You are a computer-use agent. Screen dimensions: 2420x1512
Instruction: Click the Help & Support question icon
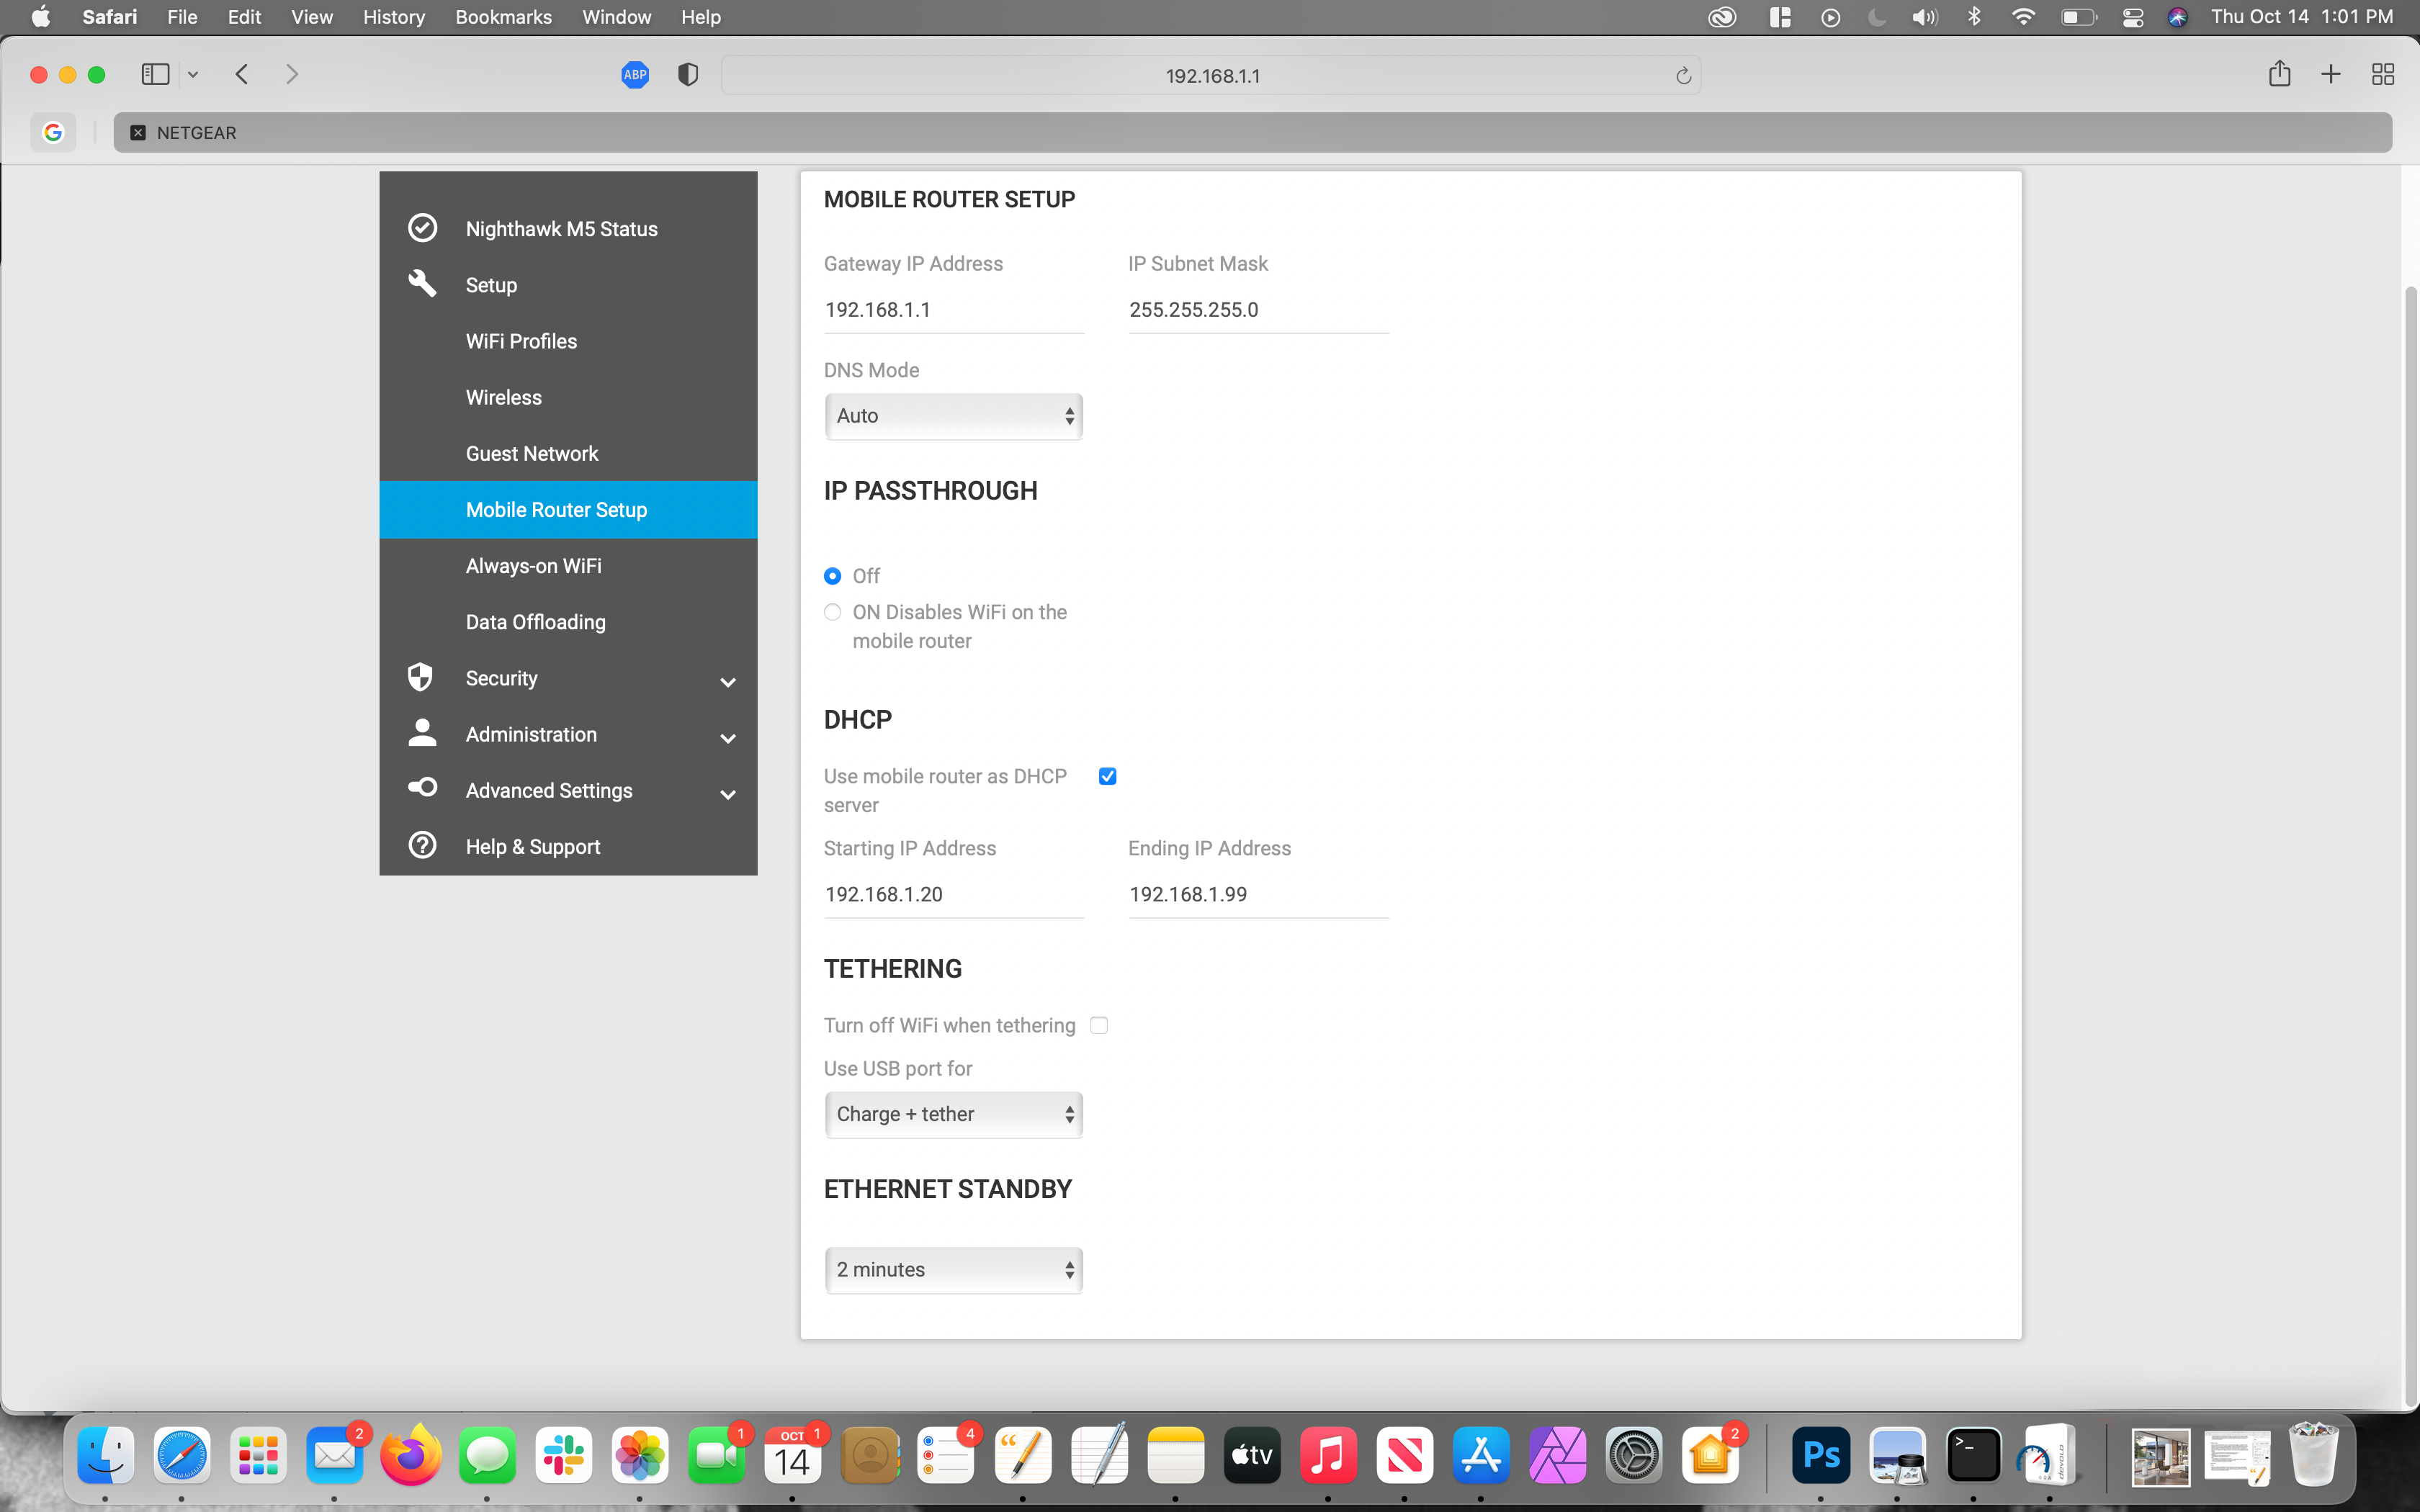tap(423, 846)
